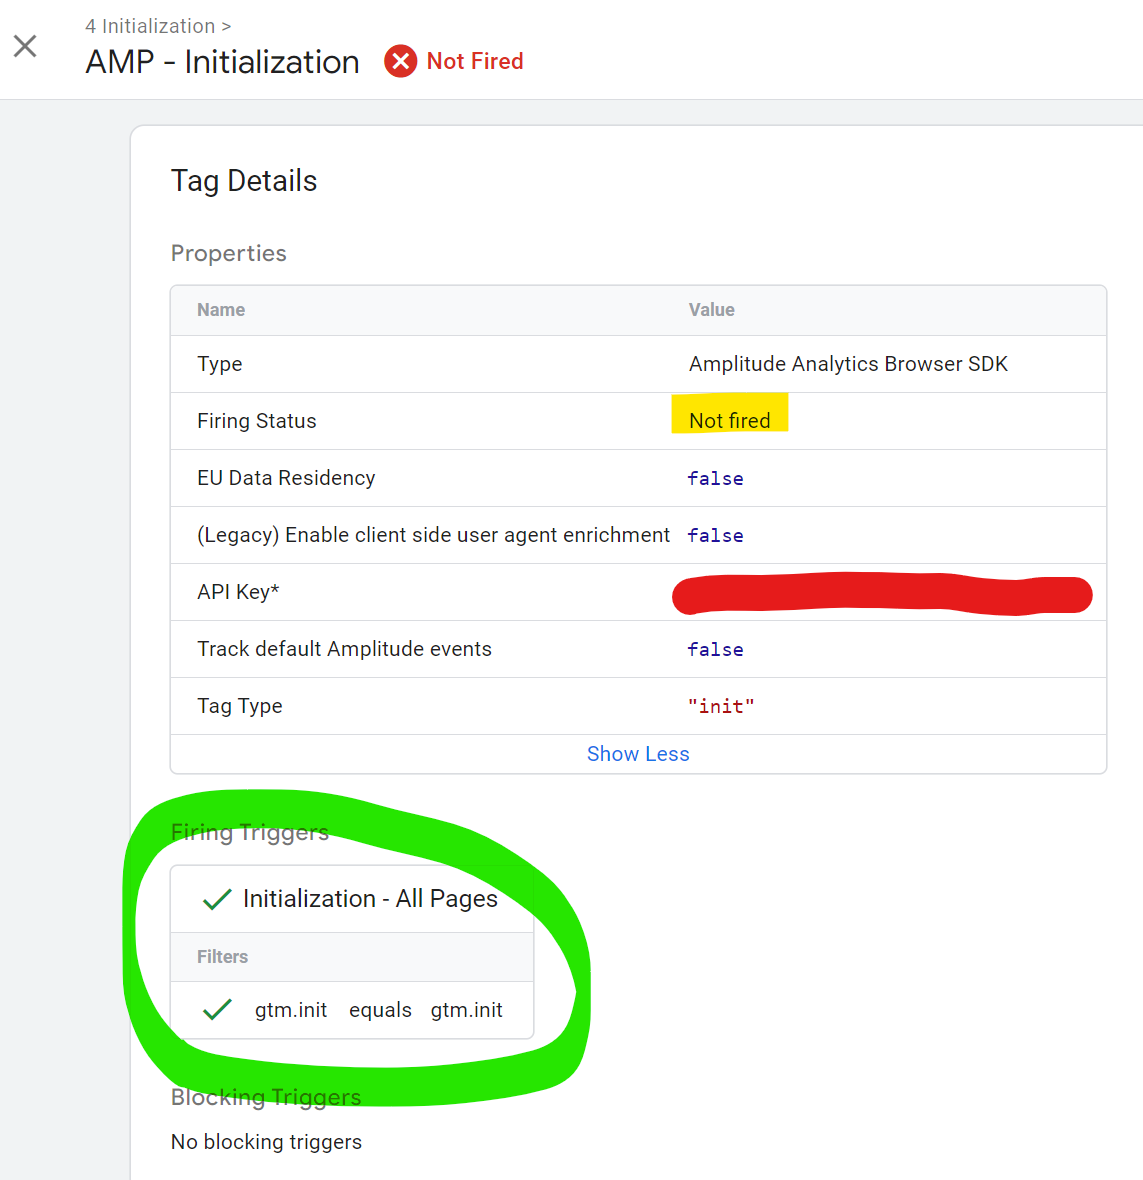Close the tag details panel
This screenshot has height=1180, width=1143.
(25, 46)
